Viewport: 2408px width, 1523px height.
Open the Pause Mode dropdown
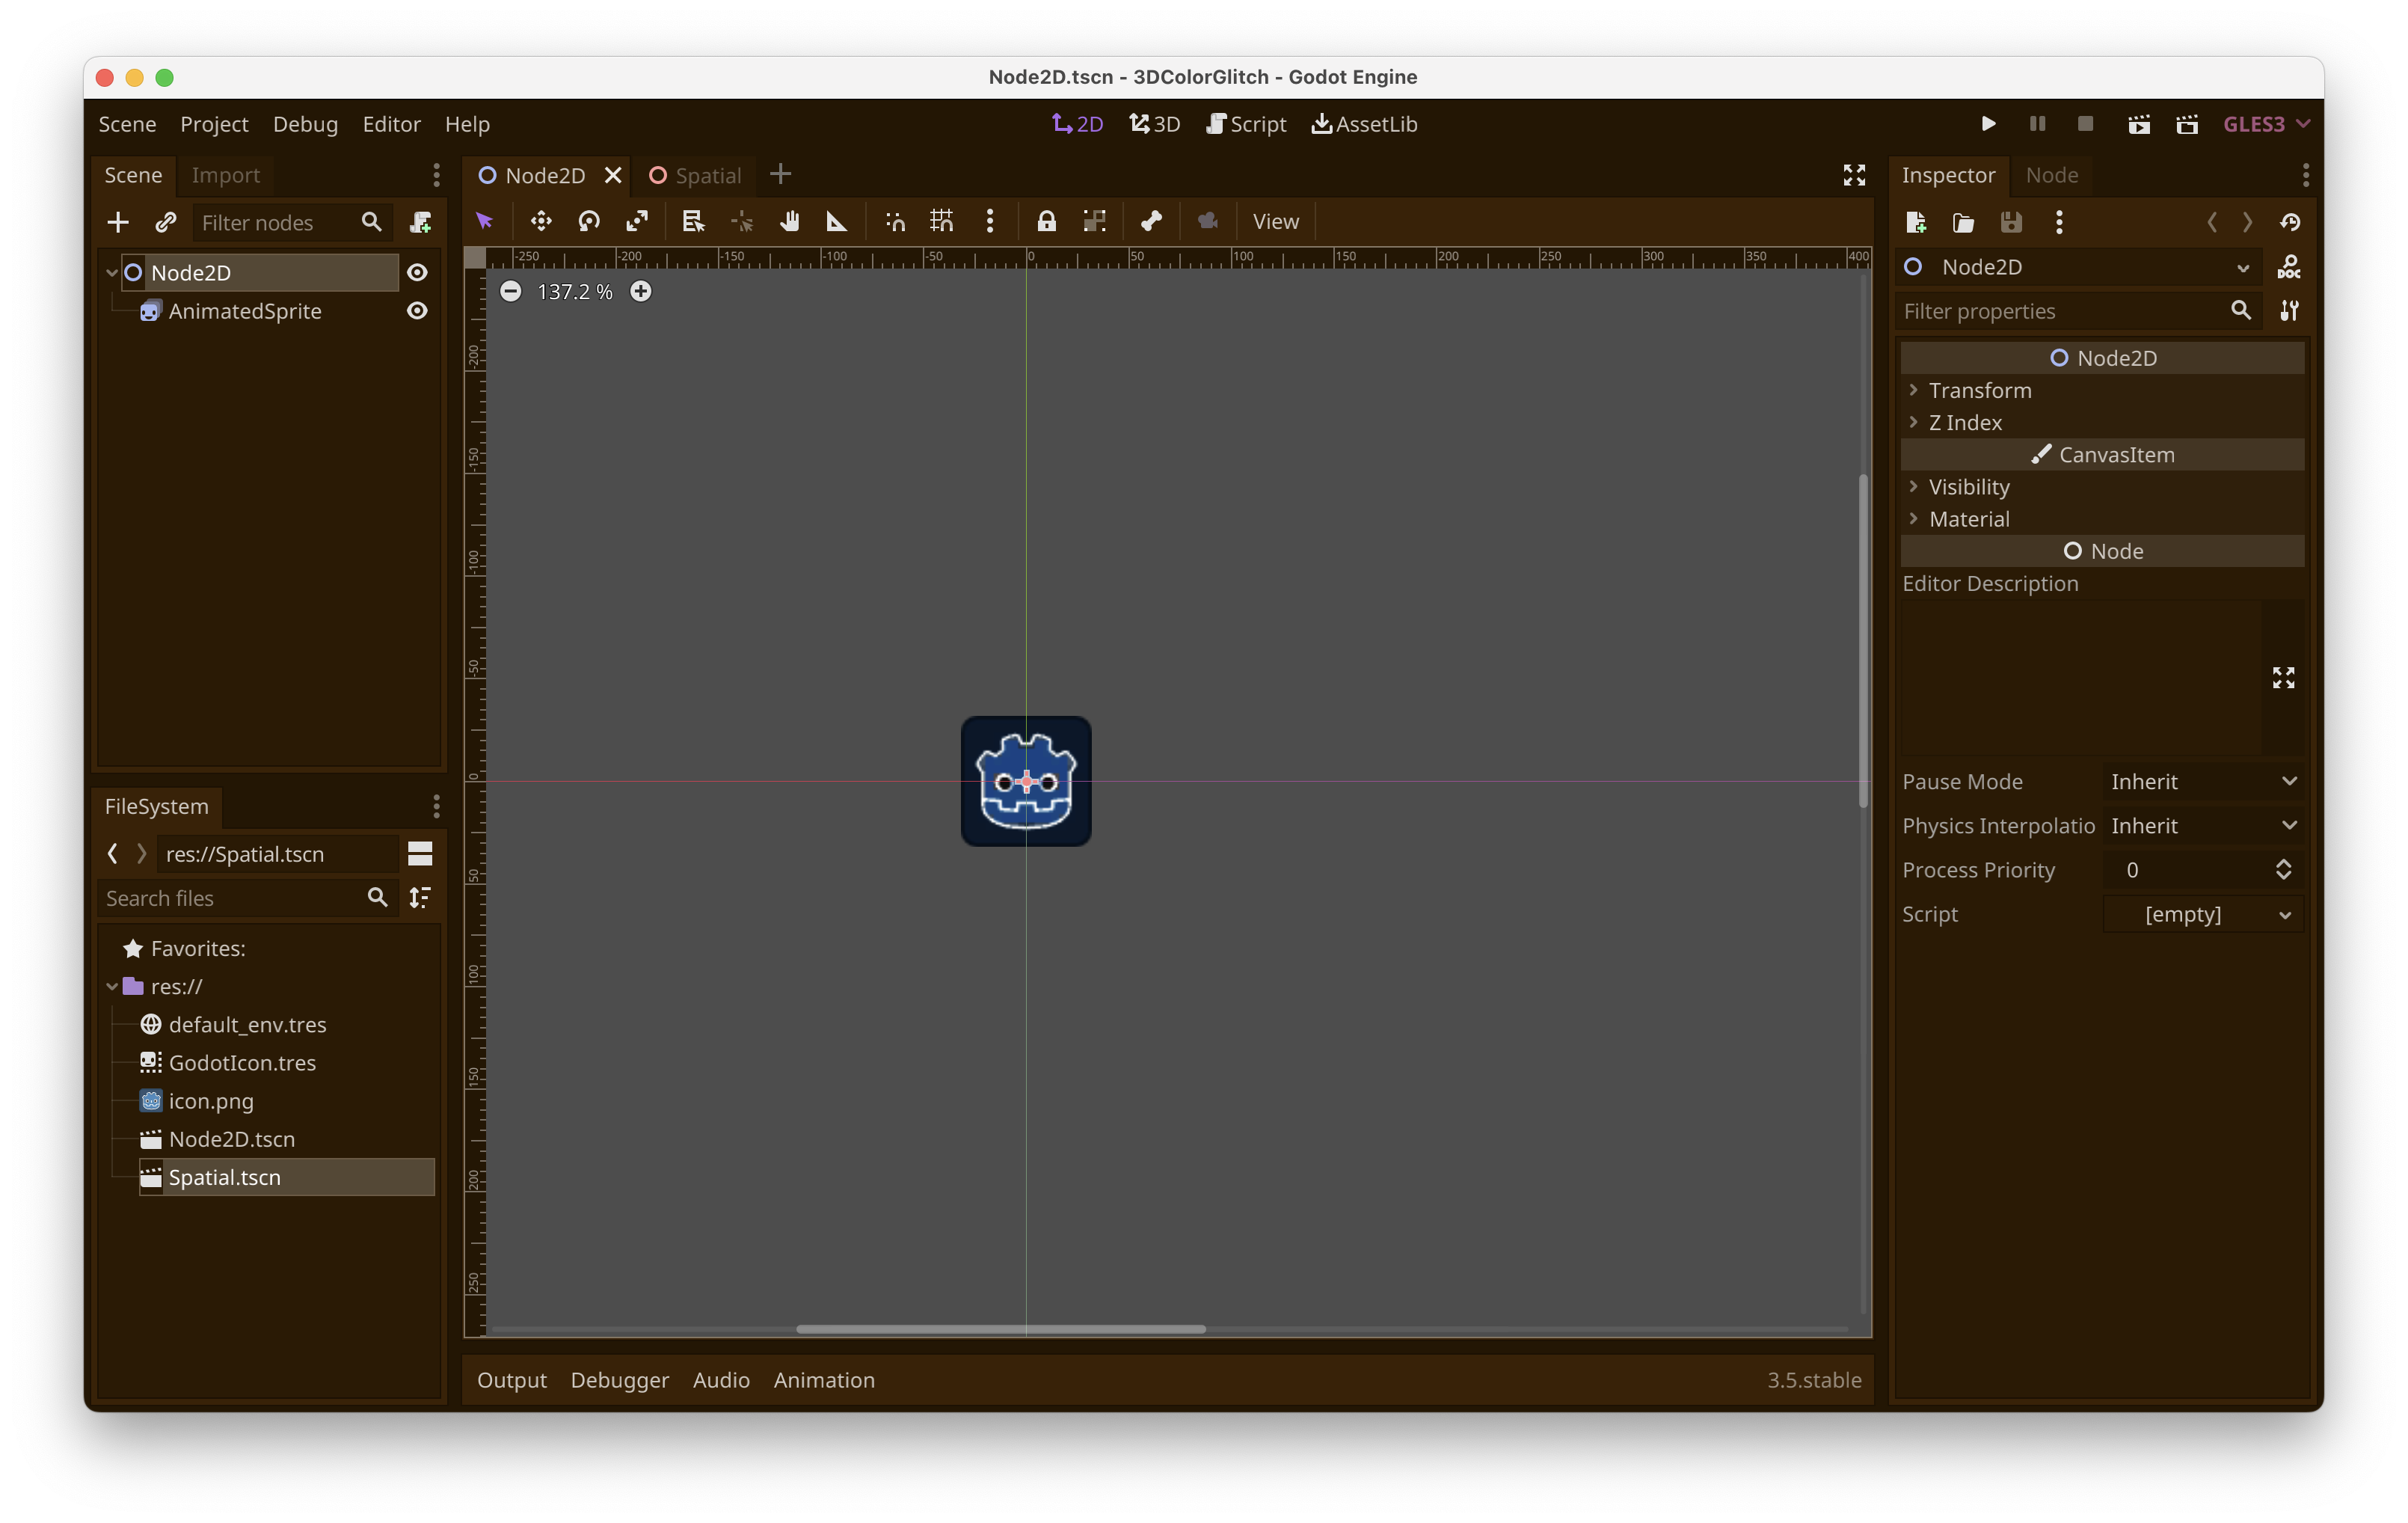pyautogui.click(x=2200, y=781)
